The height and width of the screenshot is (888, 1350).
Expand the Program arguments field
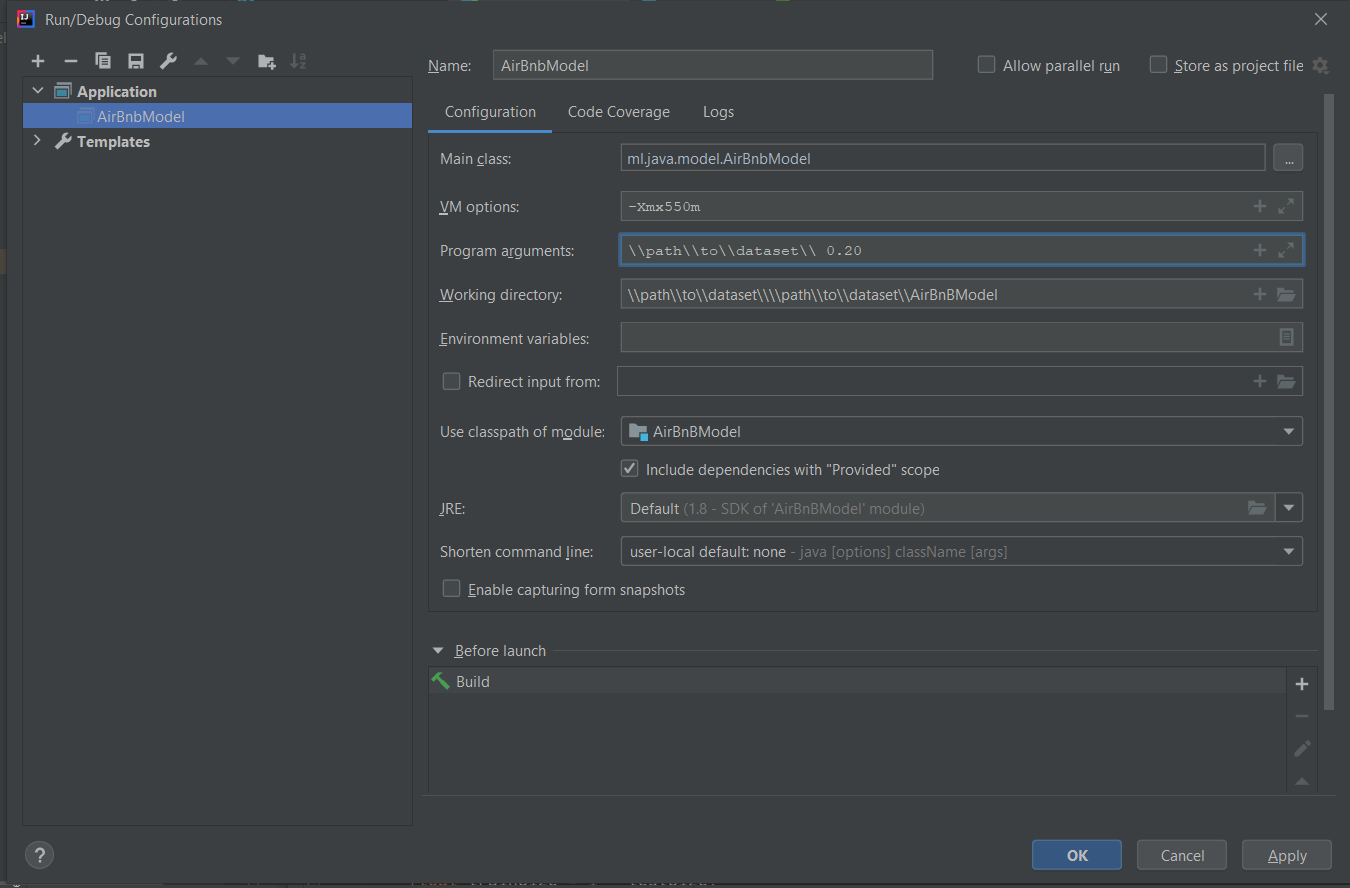(1287, 250)
